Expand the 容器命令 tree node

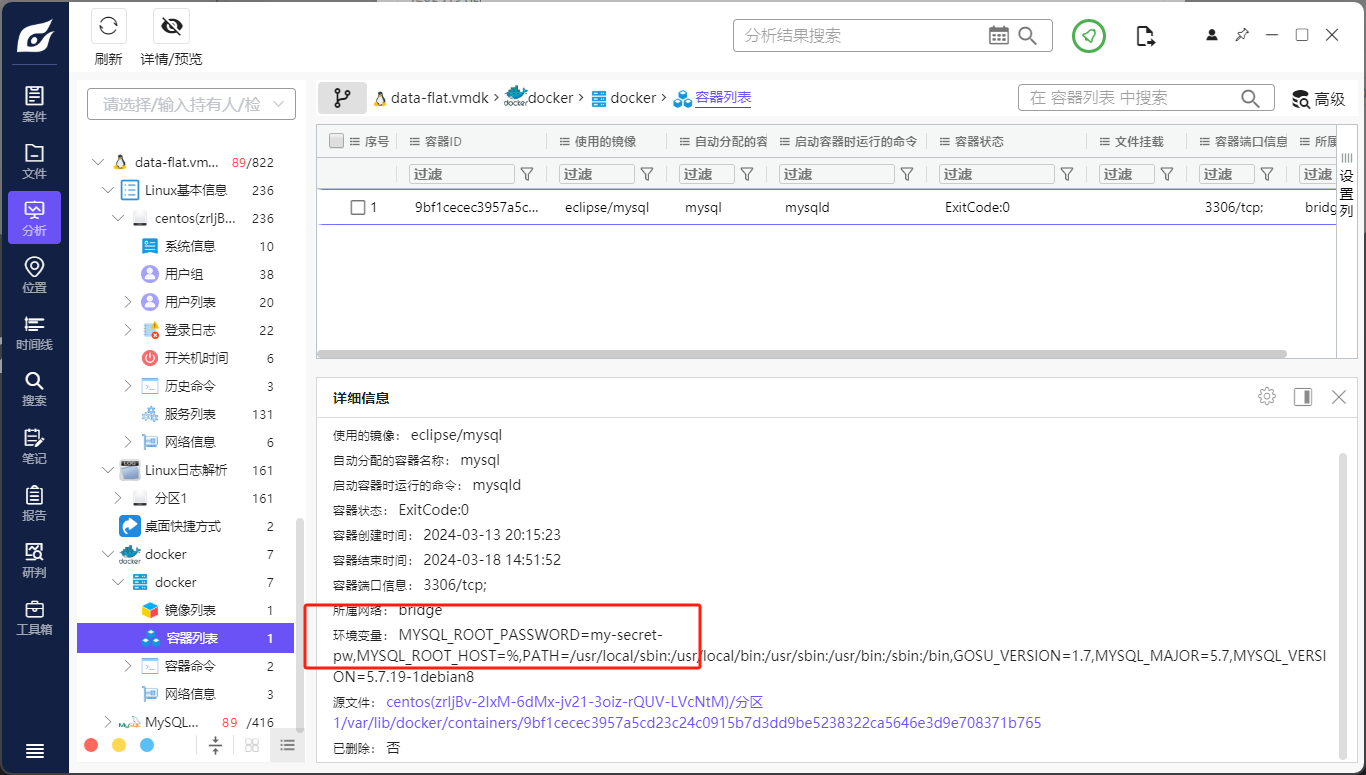tap(128, 666)
